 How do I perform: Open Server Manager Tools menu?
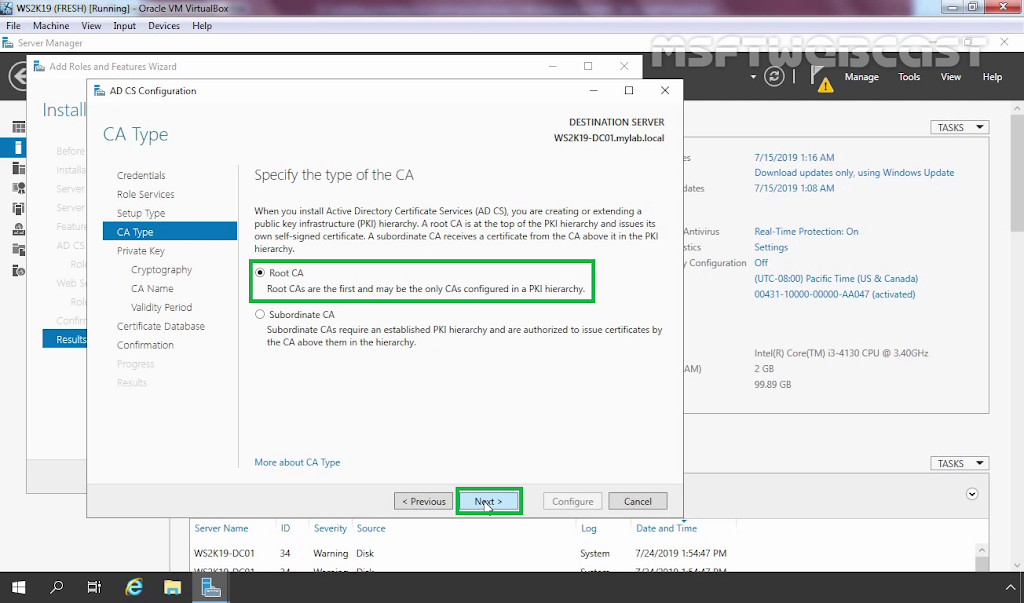point(909,76)
